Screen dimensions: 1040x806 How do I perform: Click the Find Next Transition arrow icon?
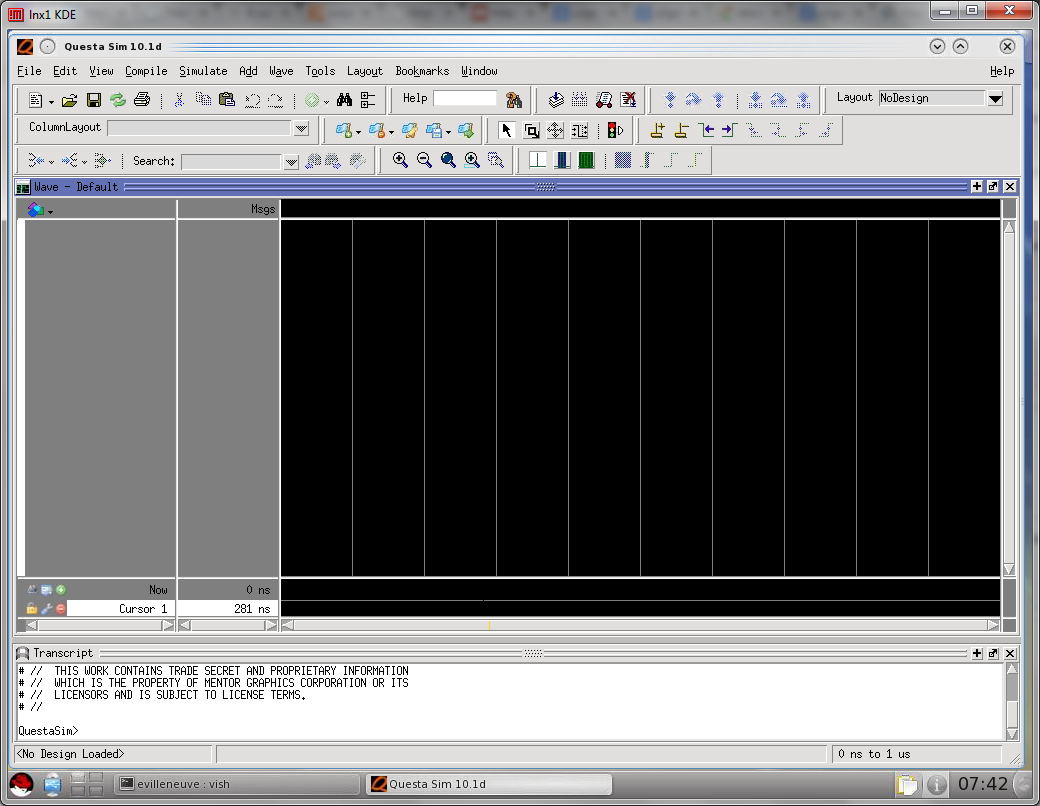(x=730, y=131)
